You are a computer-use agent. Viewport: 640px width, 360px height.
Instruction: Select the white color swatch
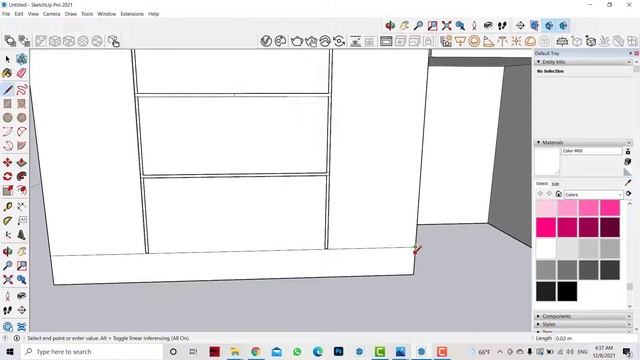(546, 249)
